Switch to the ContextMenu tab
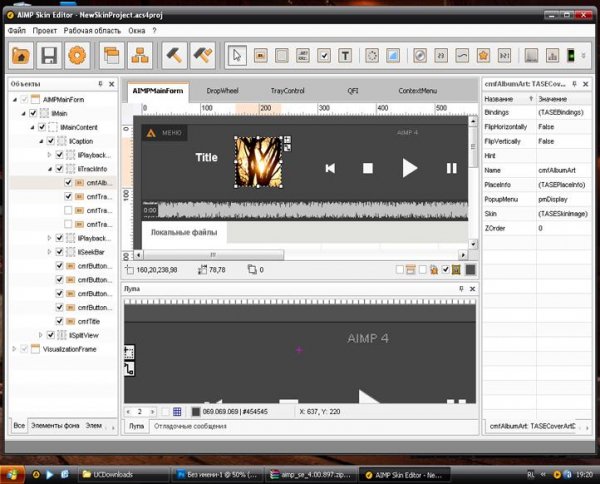This screenshot has width=600, height=484. click(417, 91)
